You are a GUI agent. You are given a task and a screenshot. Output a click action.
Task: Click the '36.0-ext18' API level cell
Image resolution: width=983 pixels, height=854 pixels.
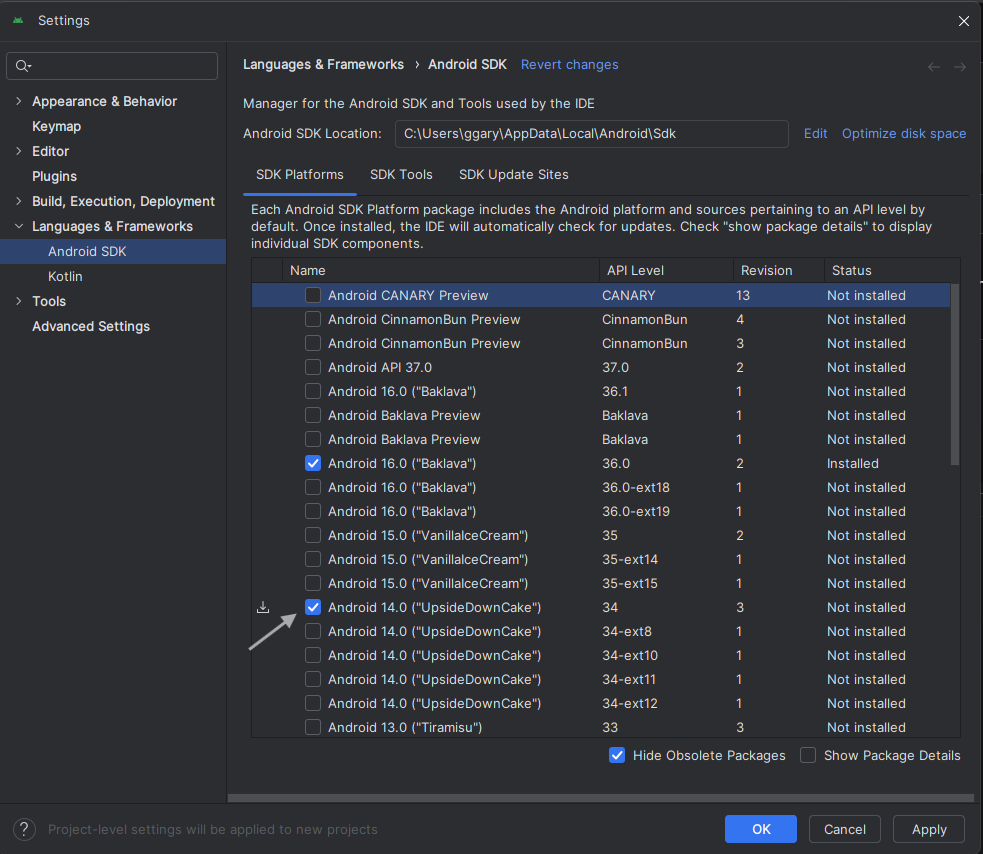point(636,487)
